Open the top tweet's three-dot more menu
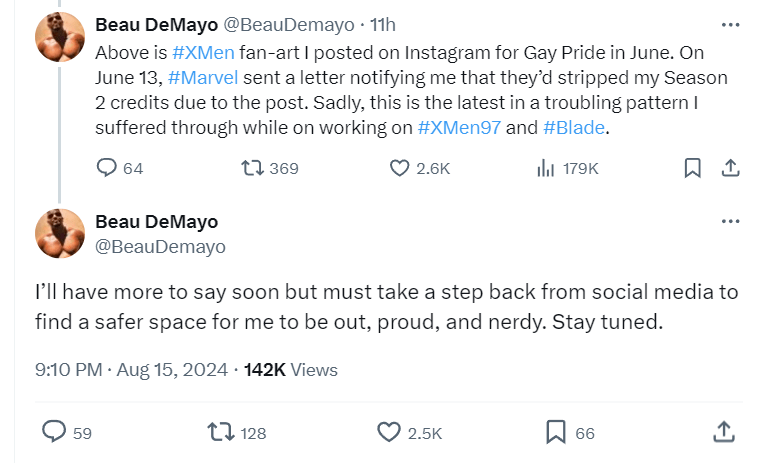Viewport: 757px width, 463px height. (729, 24)
